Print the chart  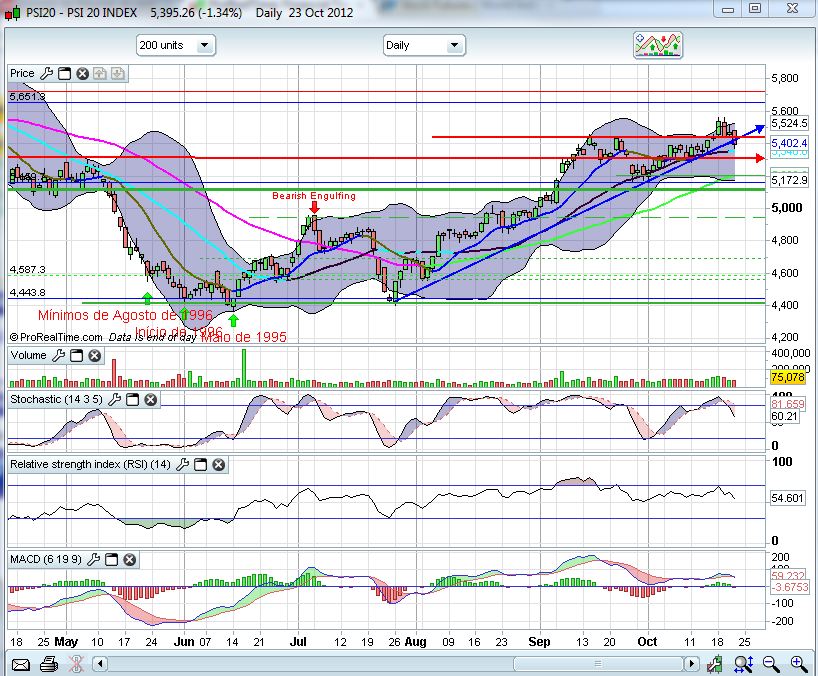tap(49, 664)
